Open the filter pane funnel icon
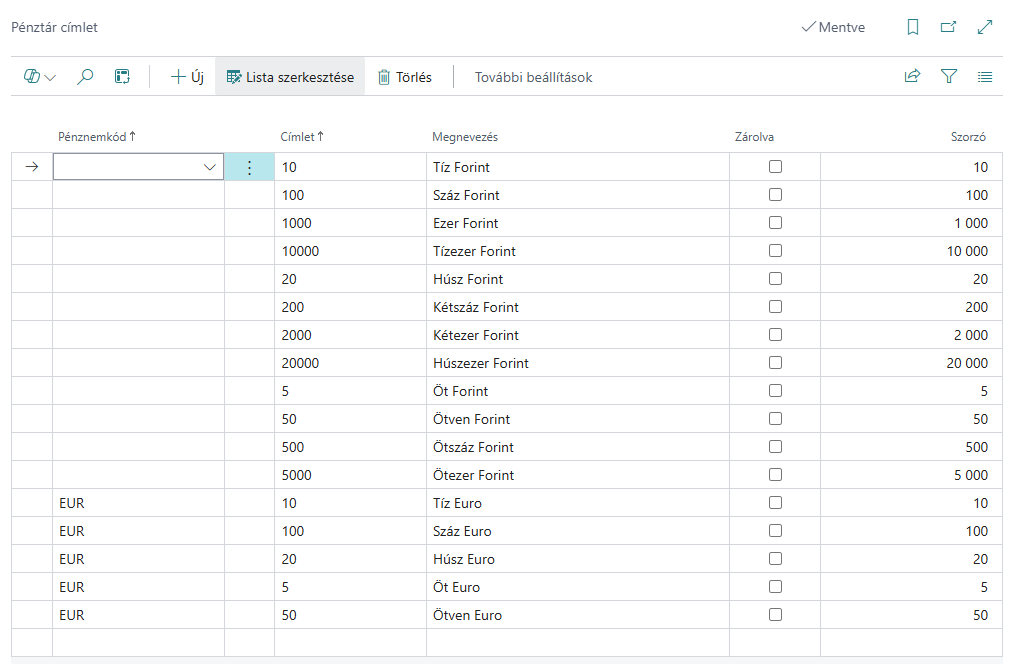 pos(949,77)
